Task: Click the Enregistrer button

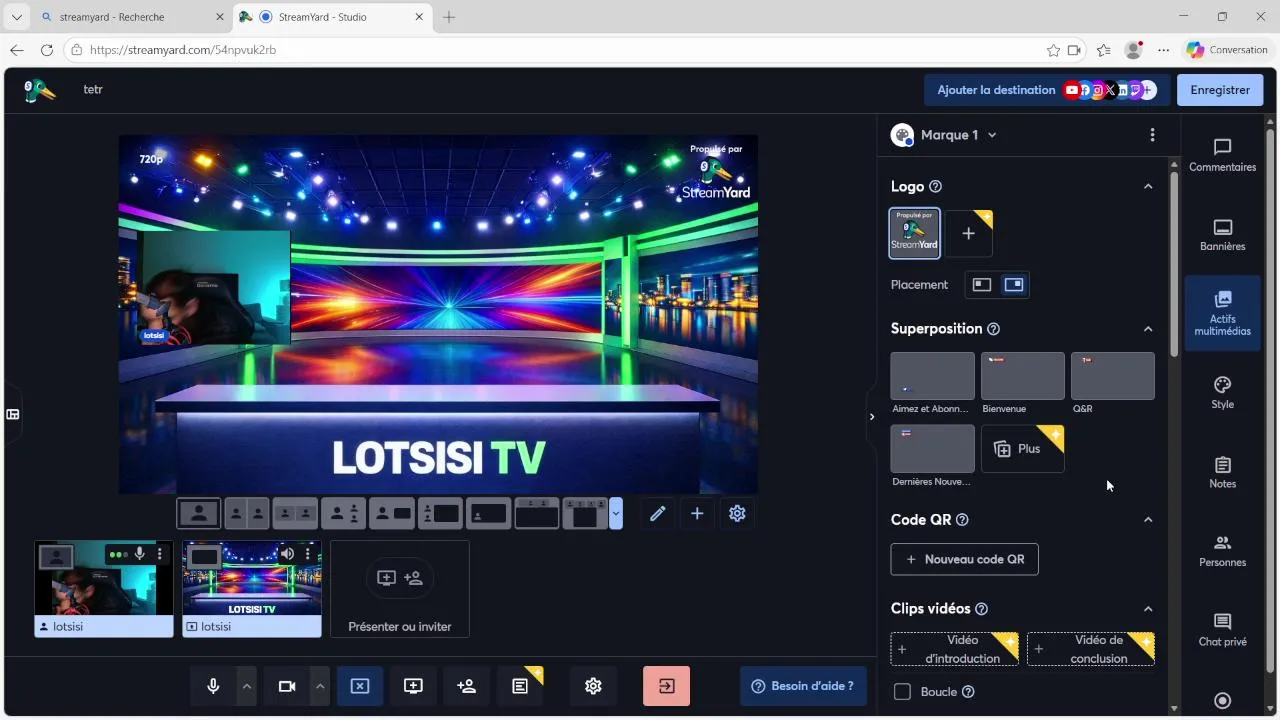Action: [x=1220, y=90]
